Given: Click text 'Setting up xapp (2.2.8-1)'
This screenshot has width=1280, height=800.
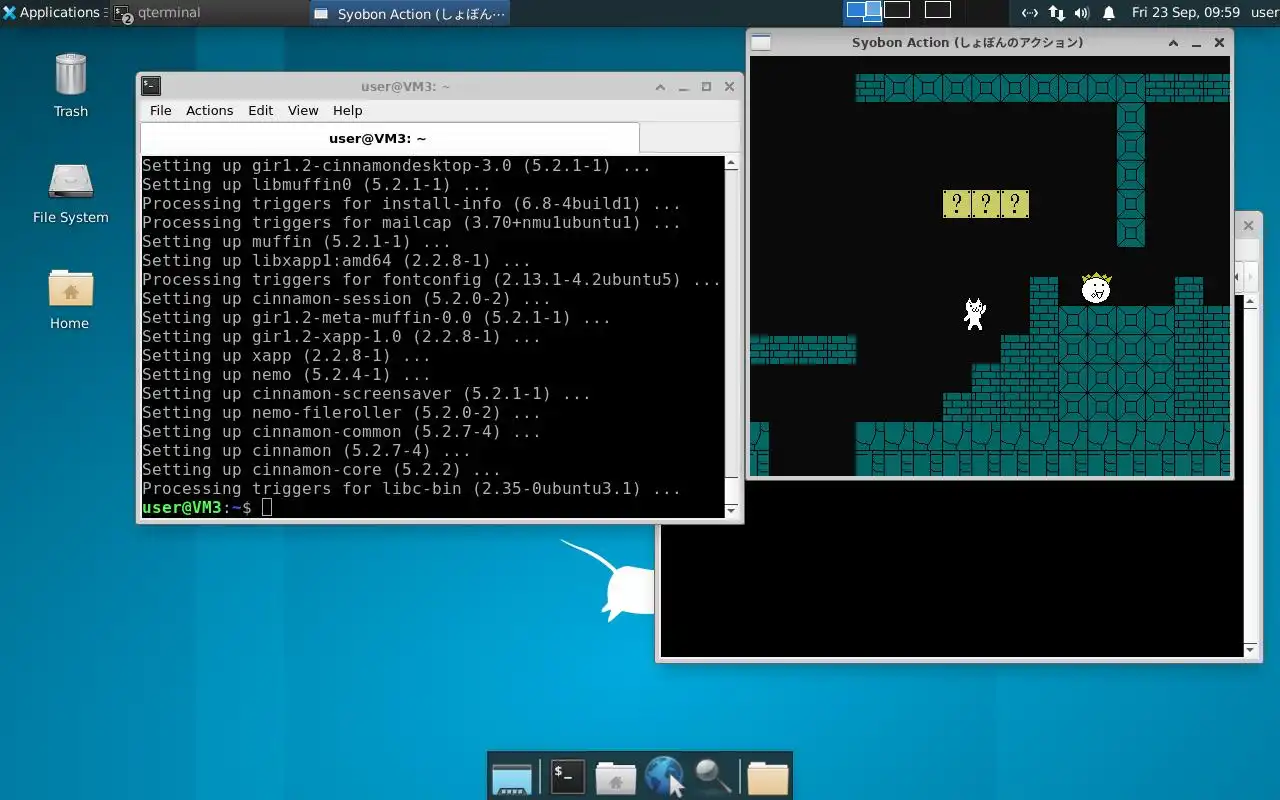Looking at the screenshot, I should click(286, 356).
